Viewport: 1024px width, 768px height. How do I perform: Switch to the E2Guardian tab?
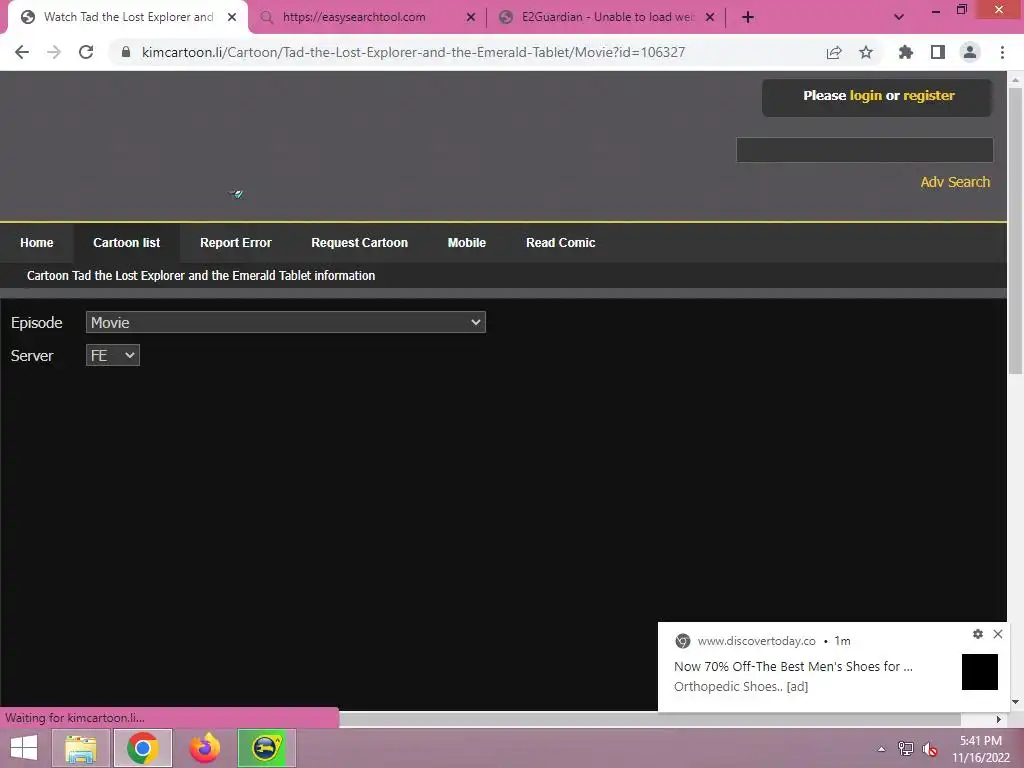coord(607,17)
